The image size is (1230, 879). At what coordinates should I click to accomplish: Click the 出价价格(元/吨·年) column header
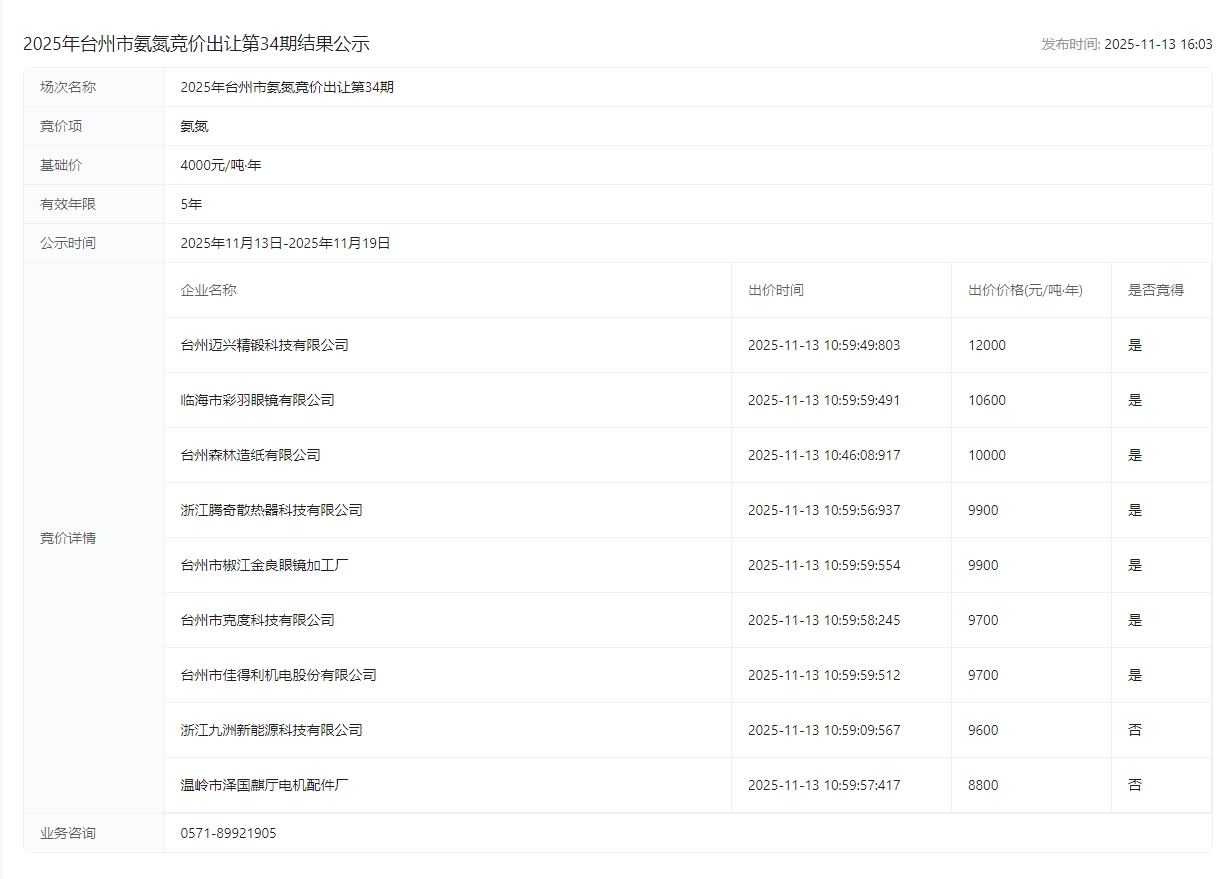(x=1025, y=290)
